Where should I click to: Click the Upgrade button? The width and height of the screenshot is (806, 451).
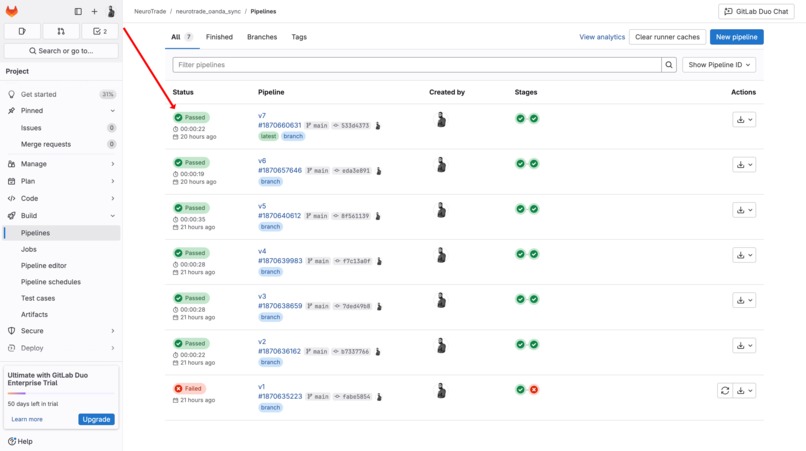tap(96, 419)
